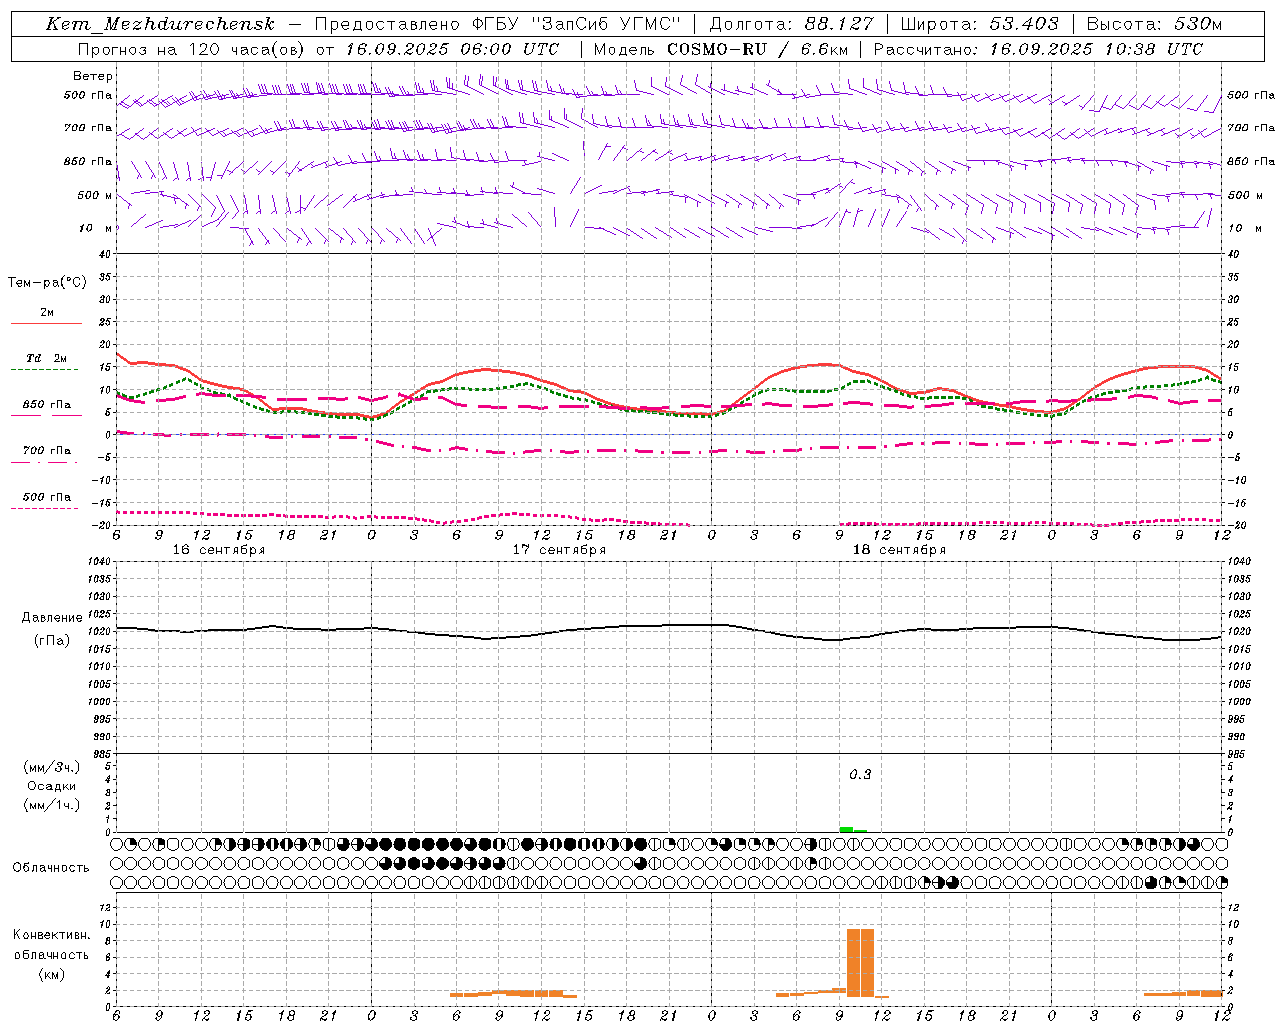
Task: Click the 0.3 precipitation amount value
Action: (x=860, y=775)
